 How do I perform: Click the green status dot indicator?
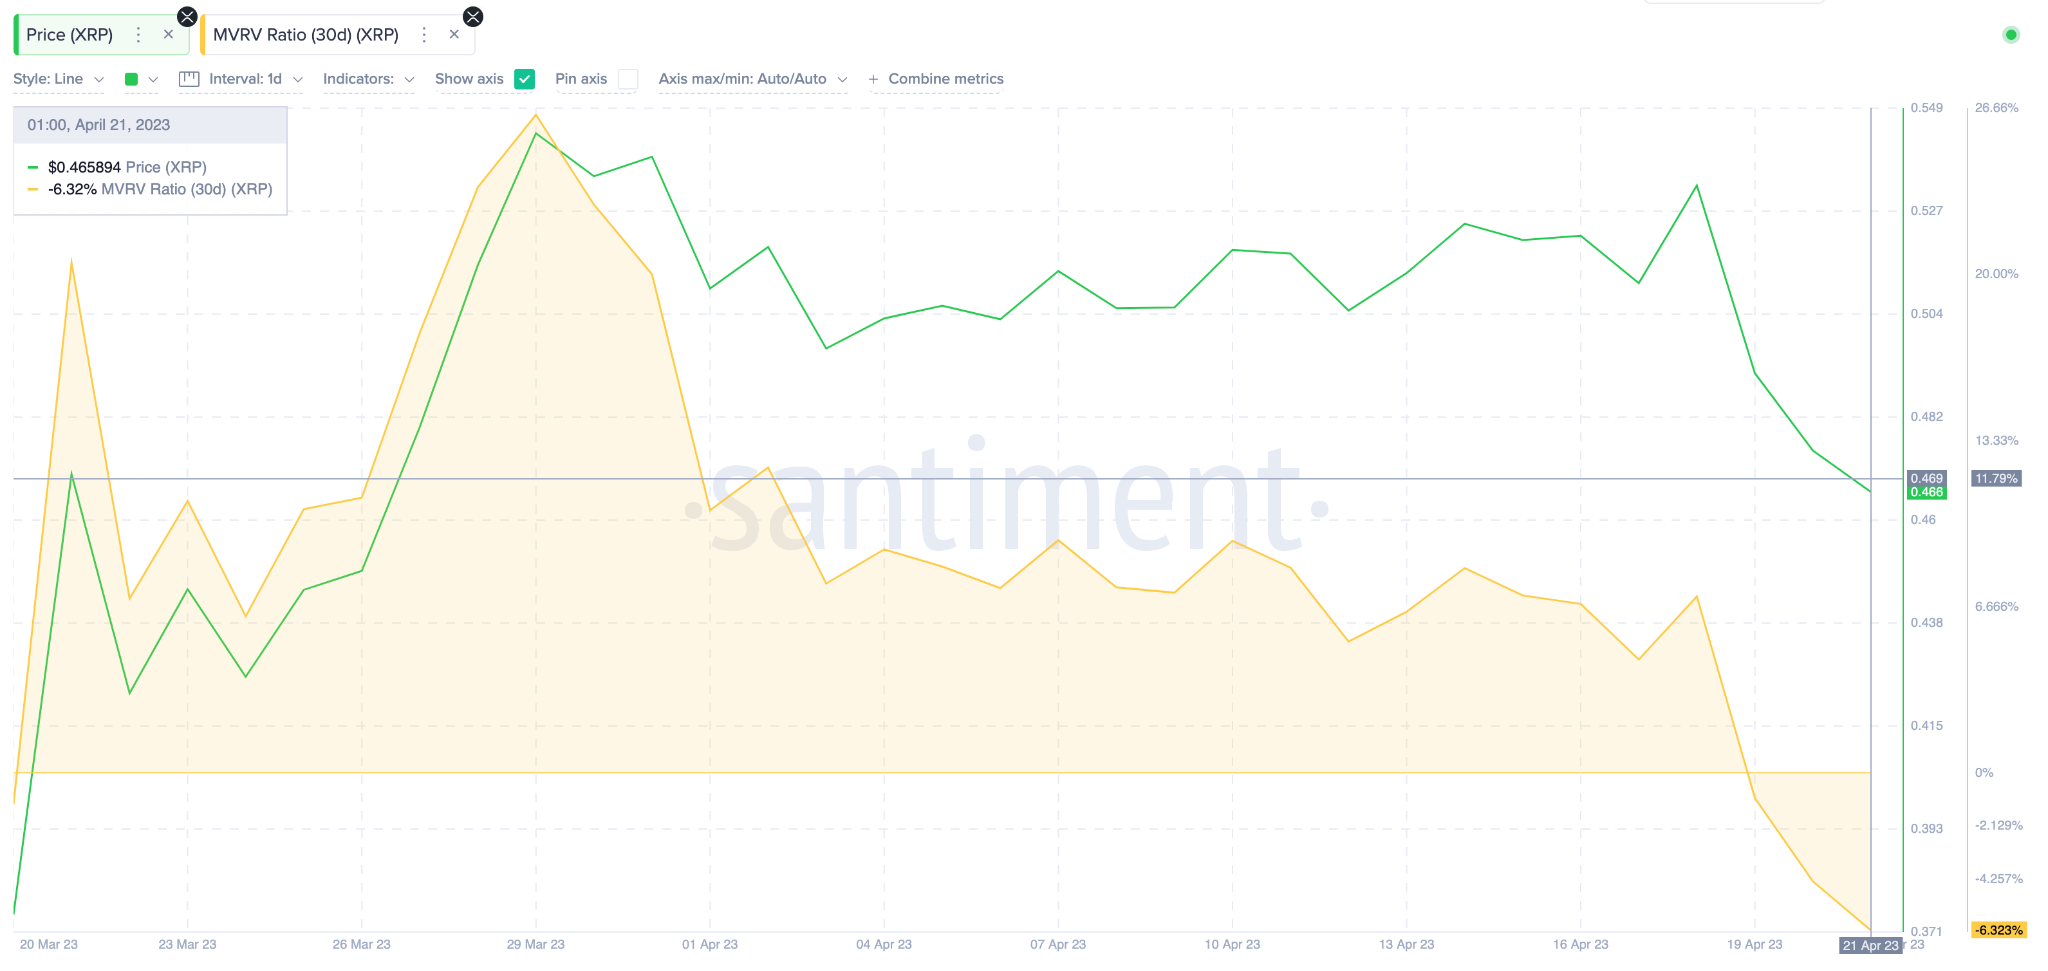click(2011, 35)
